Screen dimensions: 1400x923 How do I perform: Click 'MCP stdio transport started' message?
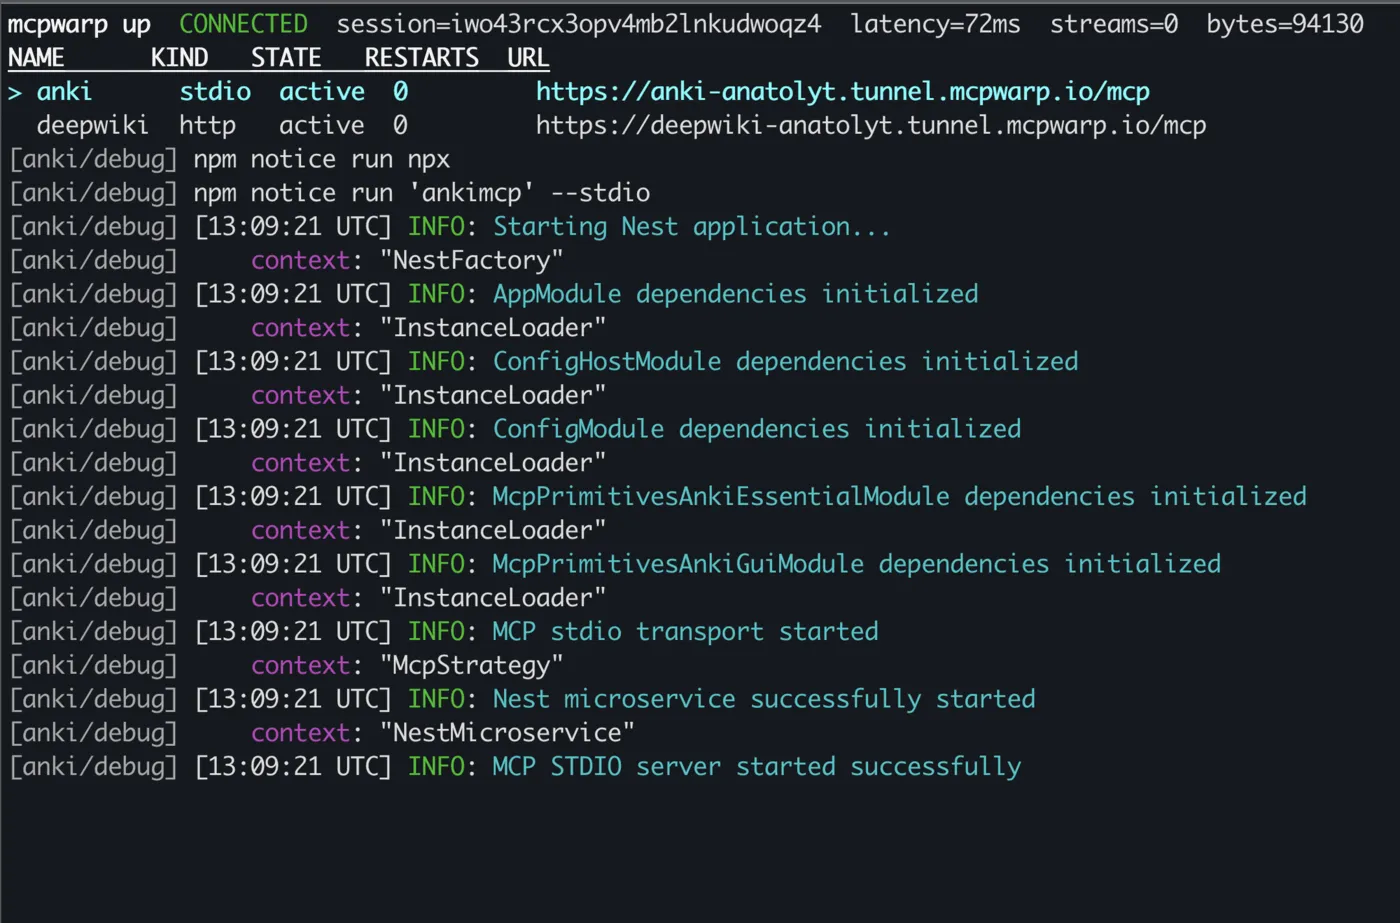pyautogui.click(x=686, y=632)
